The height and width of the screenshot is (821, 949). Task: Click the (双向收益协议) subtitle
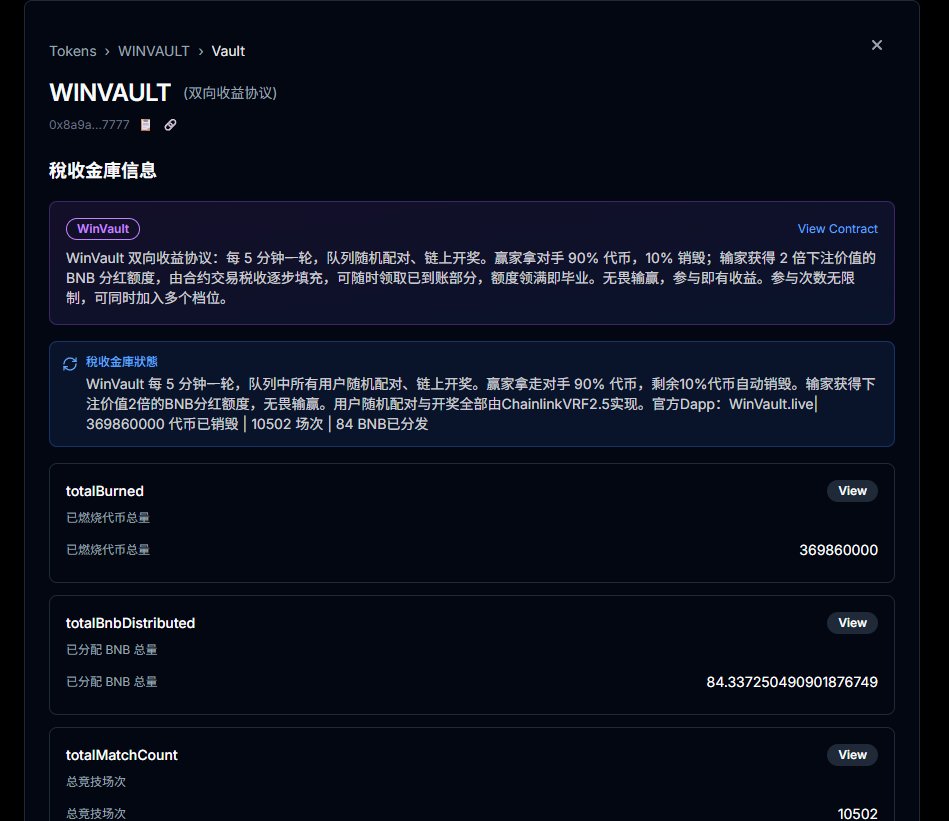tap(230, 93)
